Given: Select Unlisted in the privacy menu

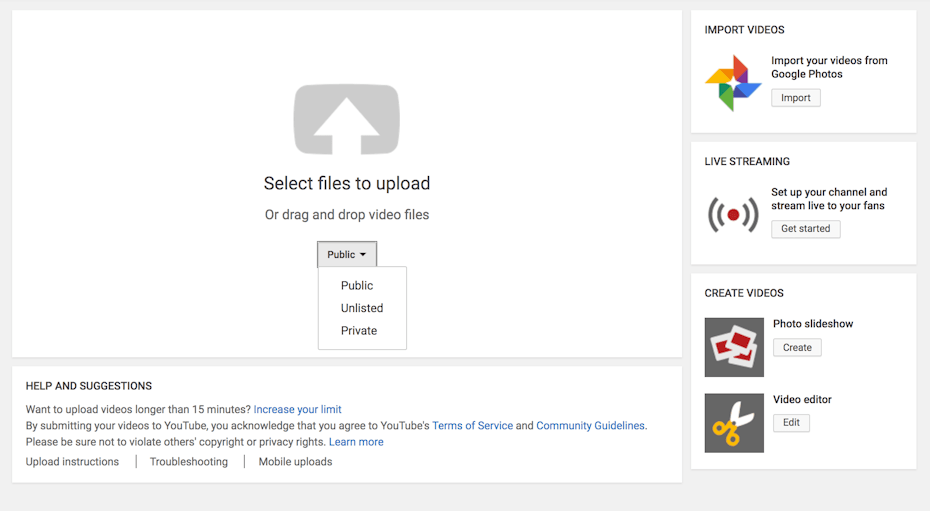Looking at the screenshot, I should pyautogui.click(x=362, y=308).
